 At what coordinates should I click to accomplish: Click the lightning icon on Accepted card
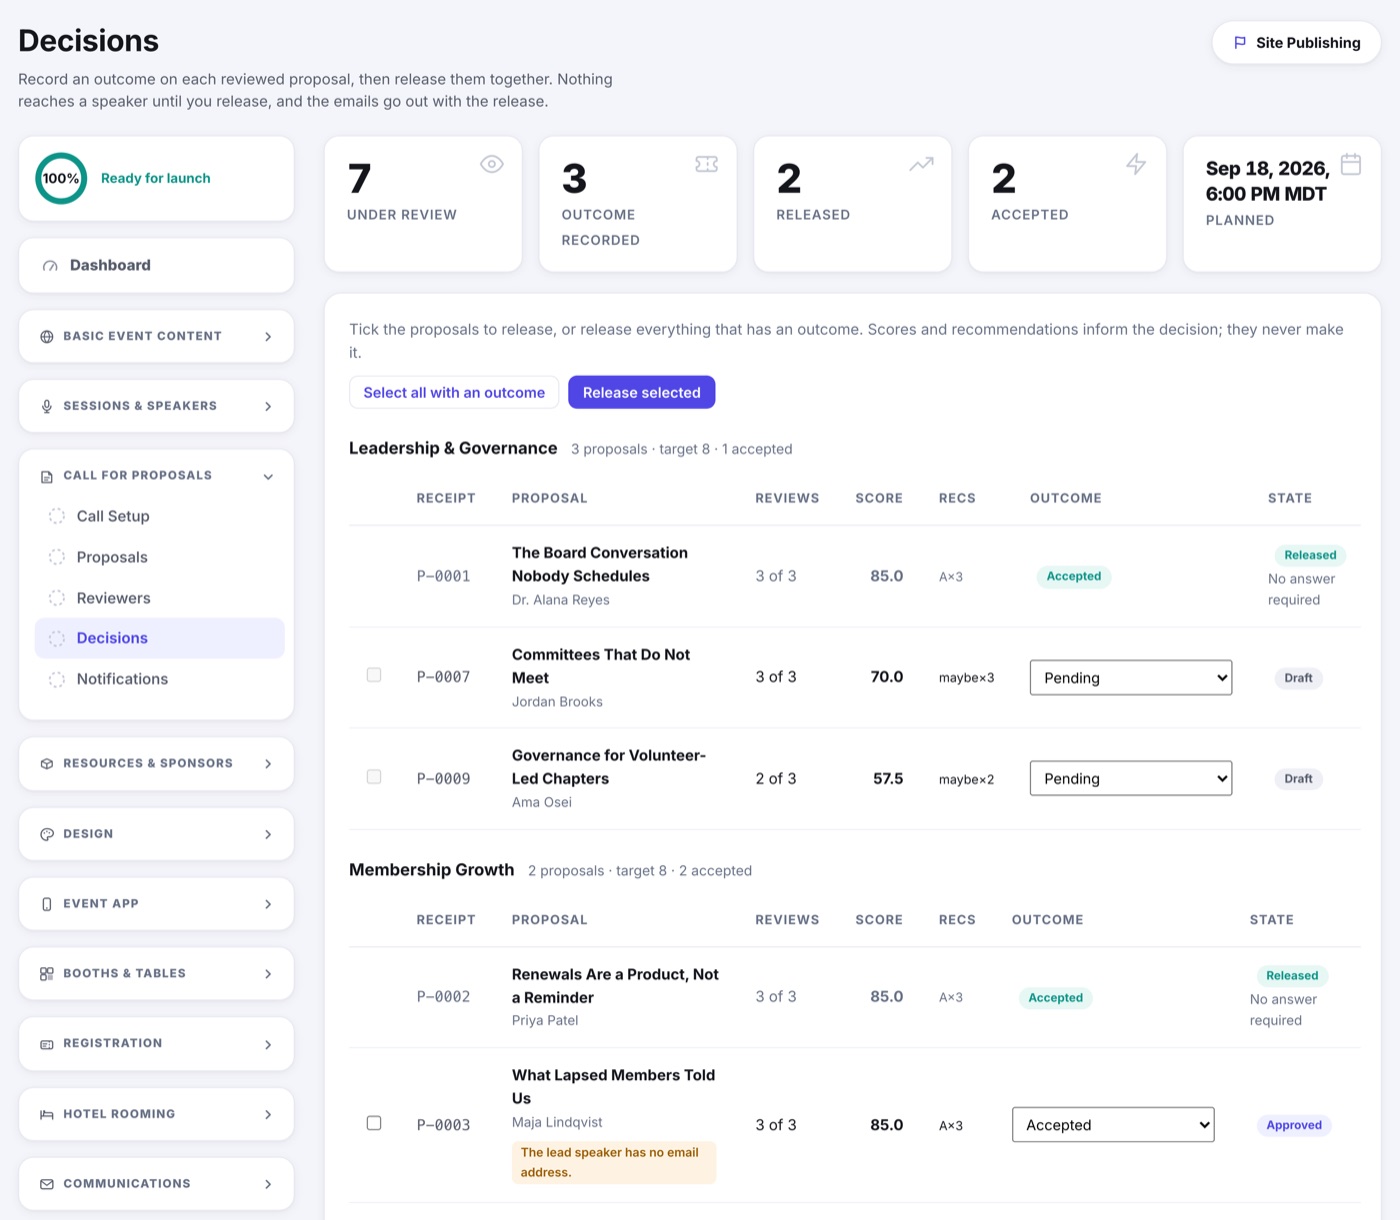pos(1136,164)
